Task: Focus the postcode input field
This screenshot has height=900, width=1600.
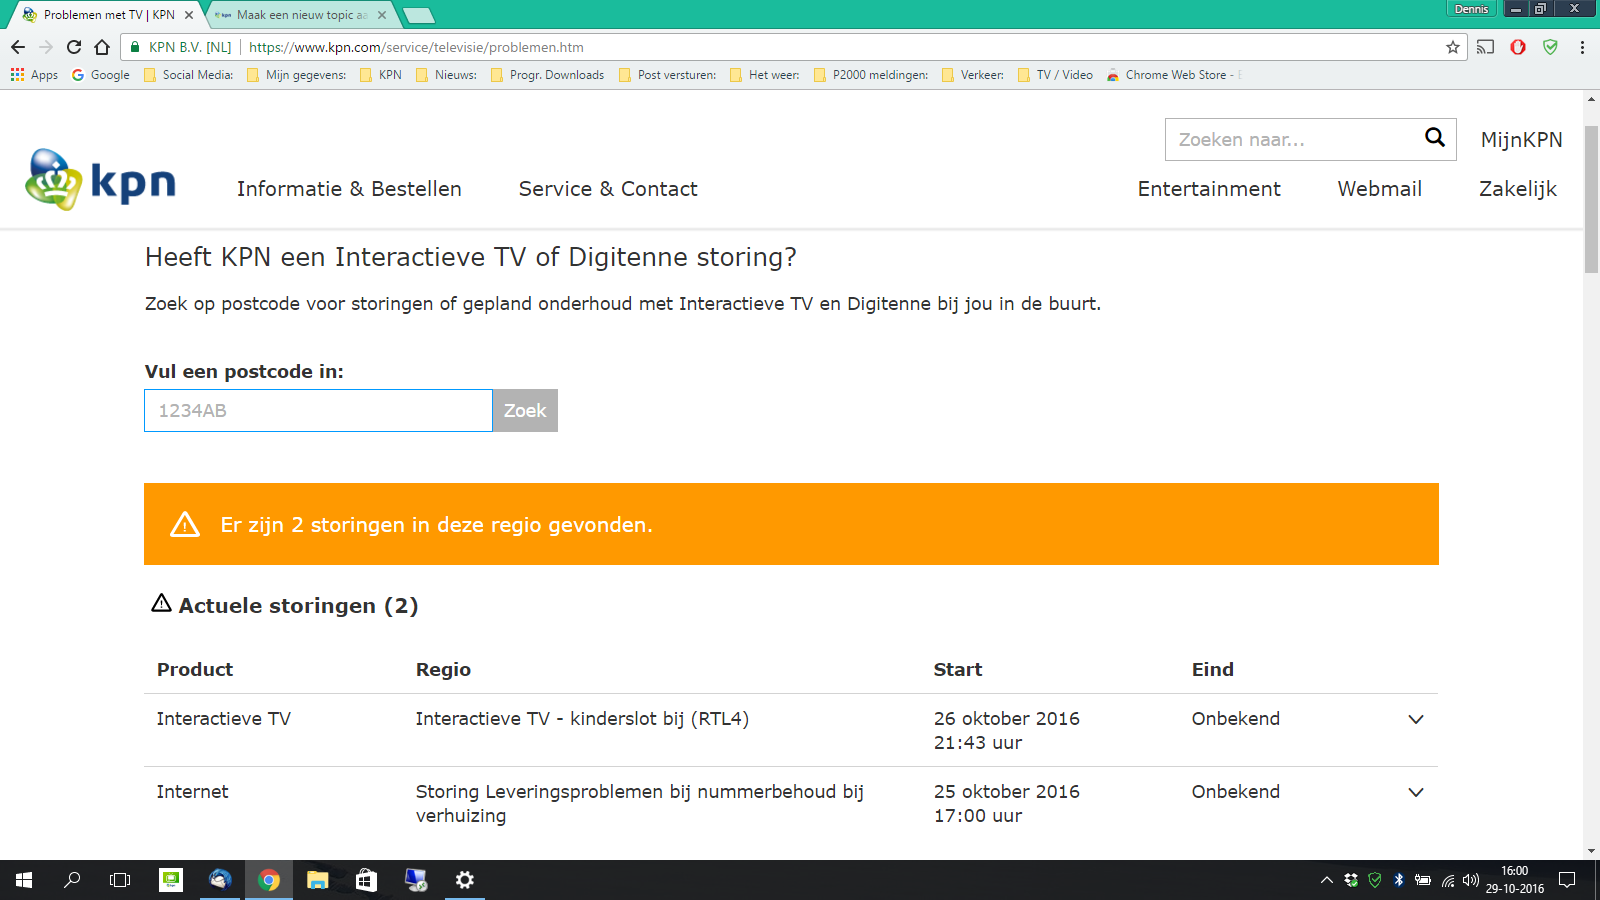Action: (x=318, y=411)
